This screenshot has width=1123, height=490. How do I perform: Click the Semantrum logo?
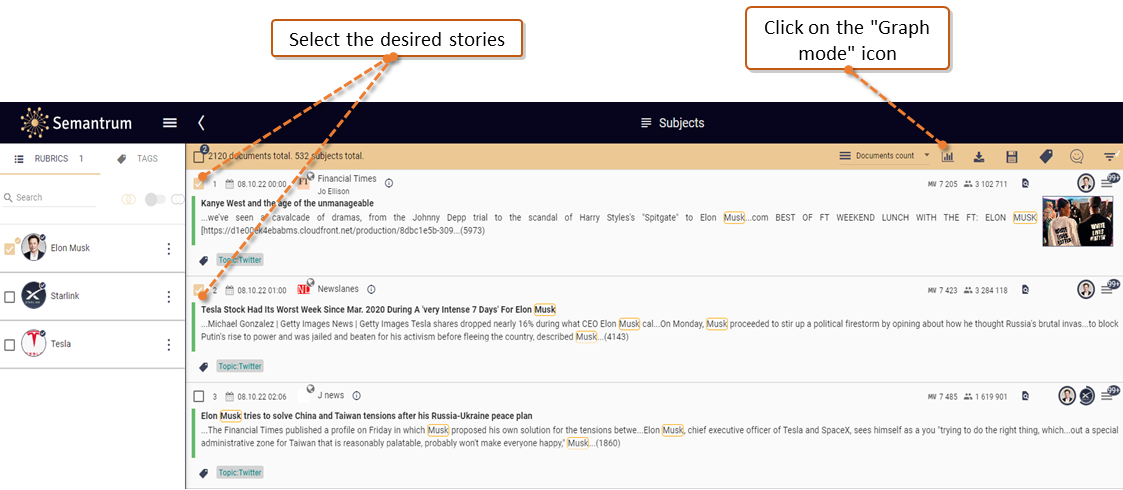coord(77,122)
